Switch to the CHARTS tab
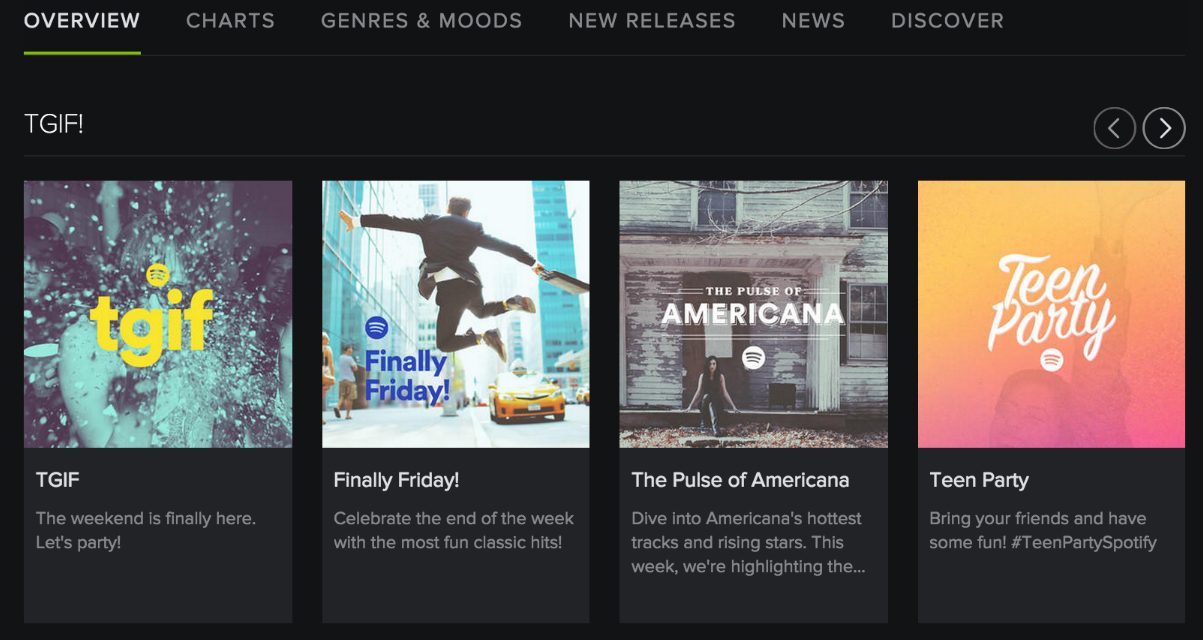Viewport: 1204px width, 640px height. (x=230, y=20)
